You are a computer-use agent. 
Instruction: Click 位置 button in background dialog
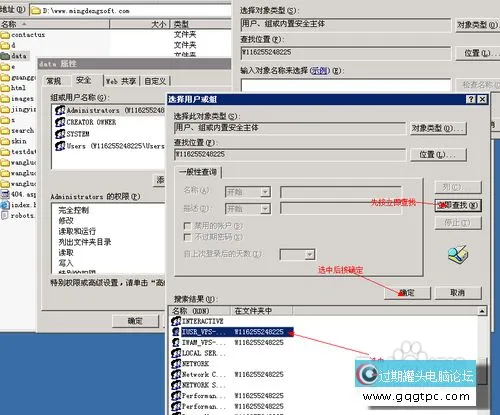click(x=478, y=53)
